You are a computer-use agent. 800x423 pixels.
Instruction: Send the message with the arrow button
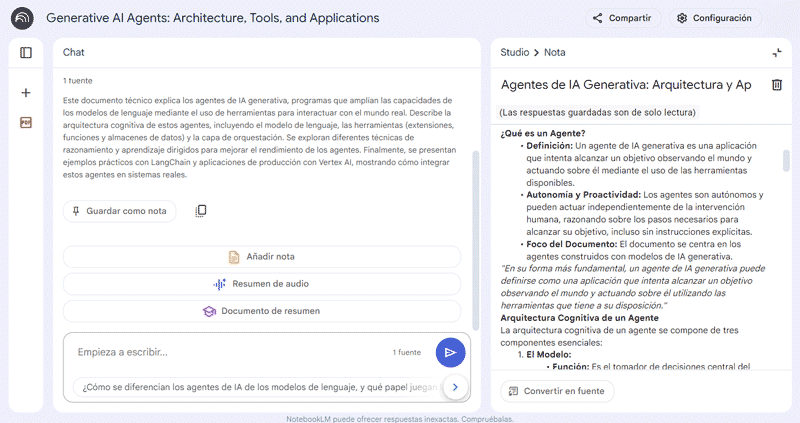[450, 352]
